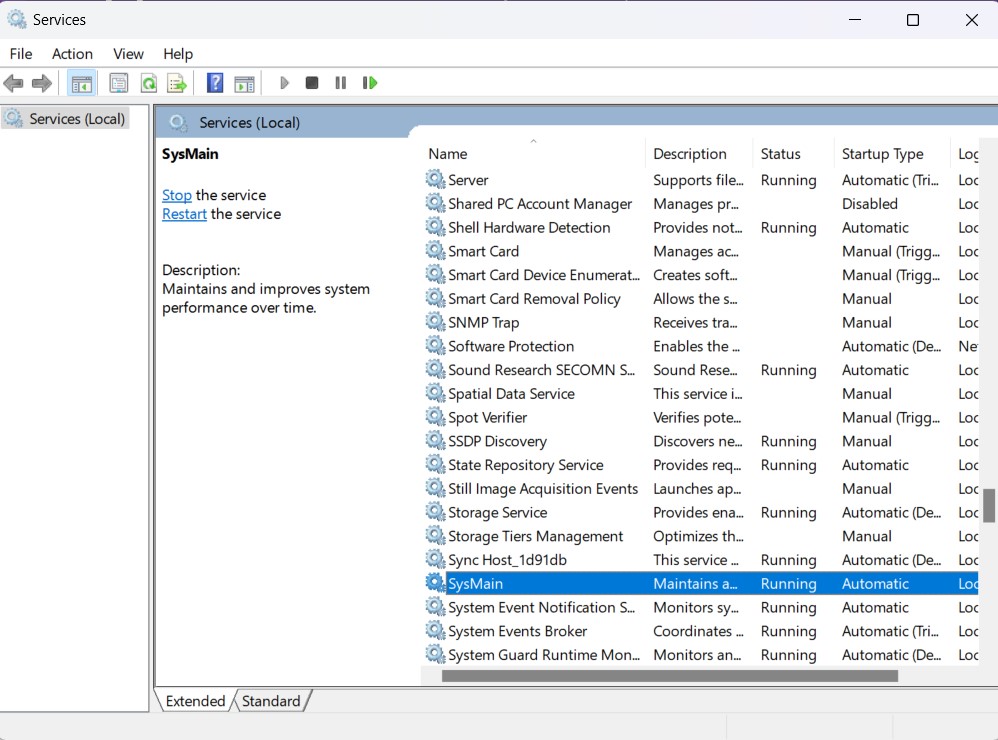Click the Restart the service link

(184, 214)
